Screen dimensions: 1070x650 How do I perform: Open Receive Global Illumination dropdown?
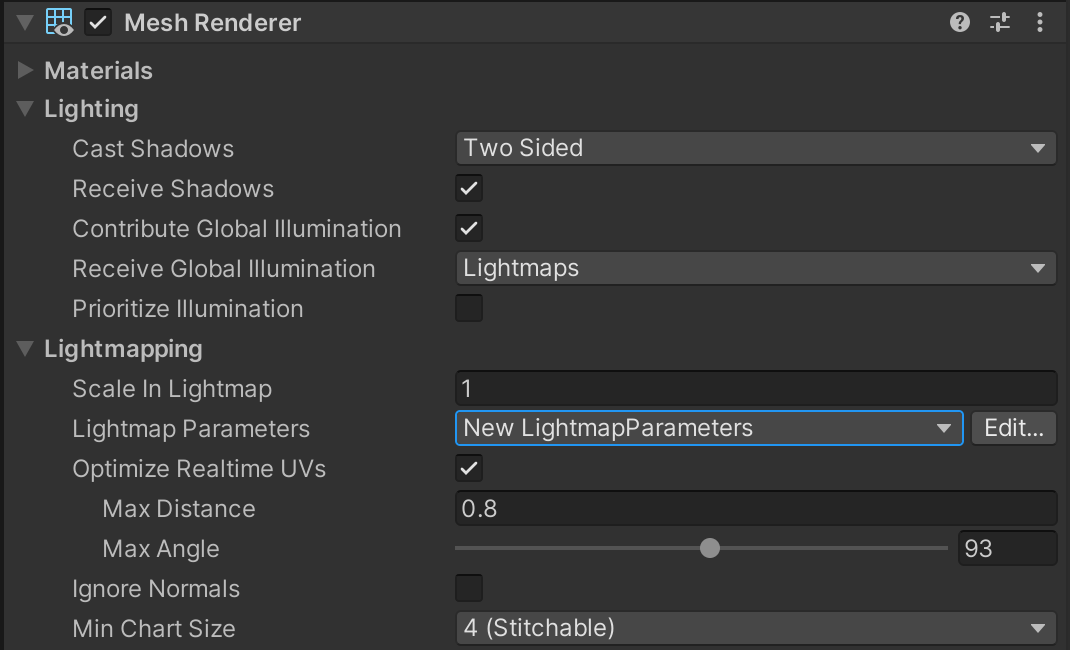click(x=755, y=268)
